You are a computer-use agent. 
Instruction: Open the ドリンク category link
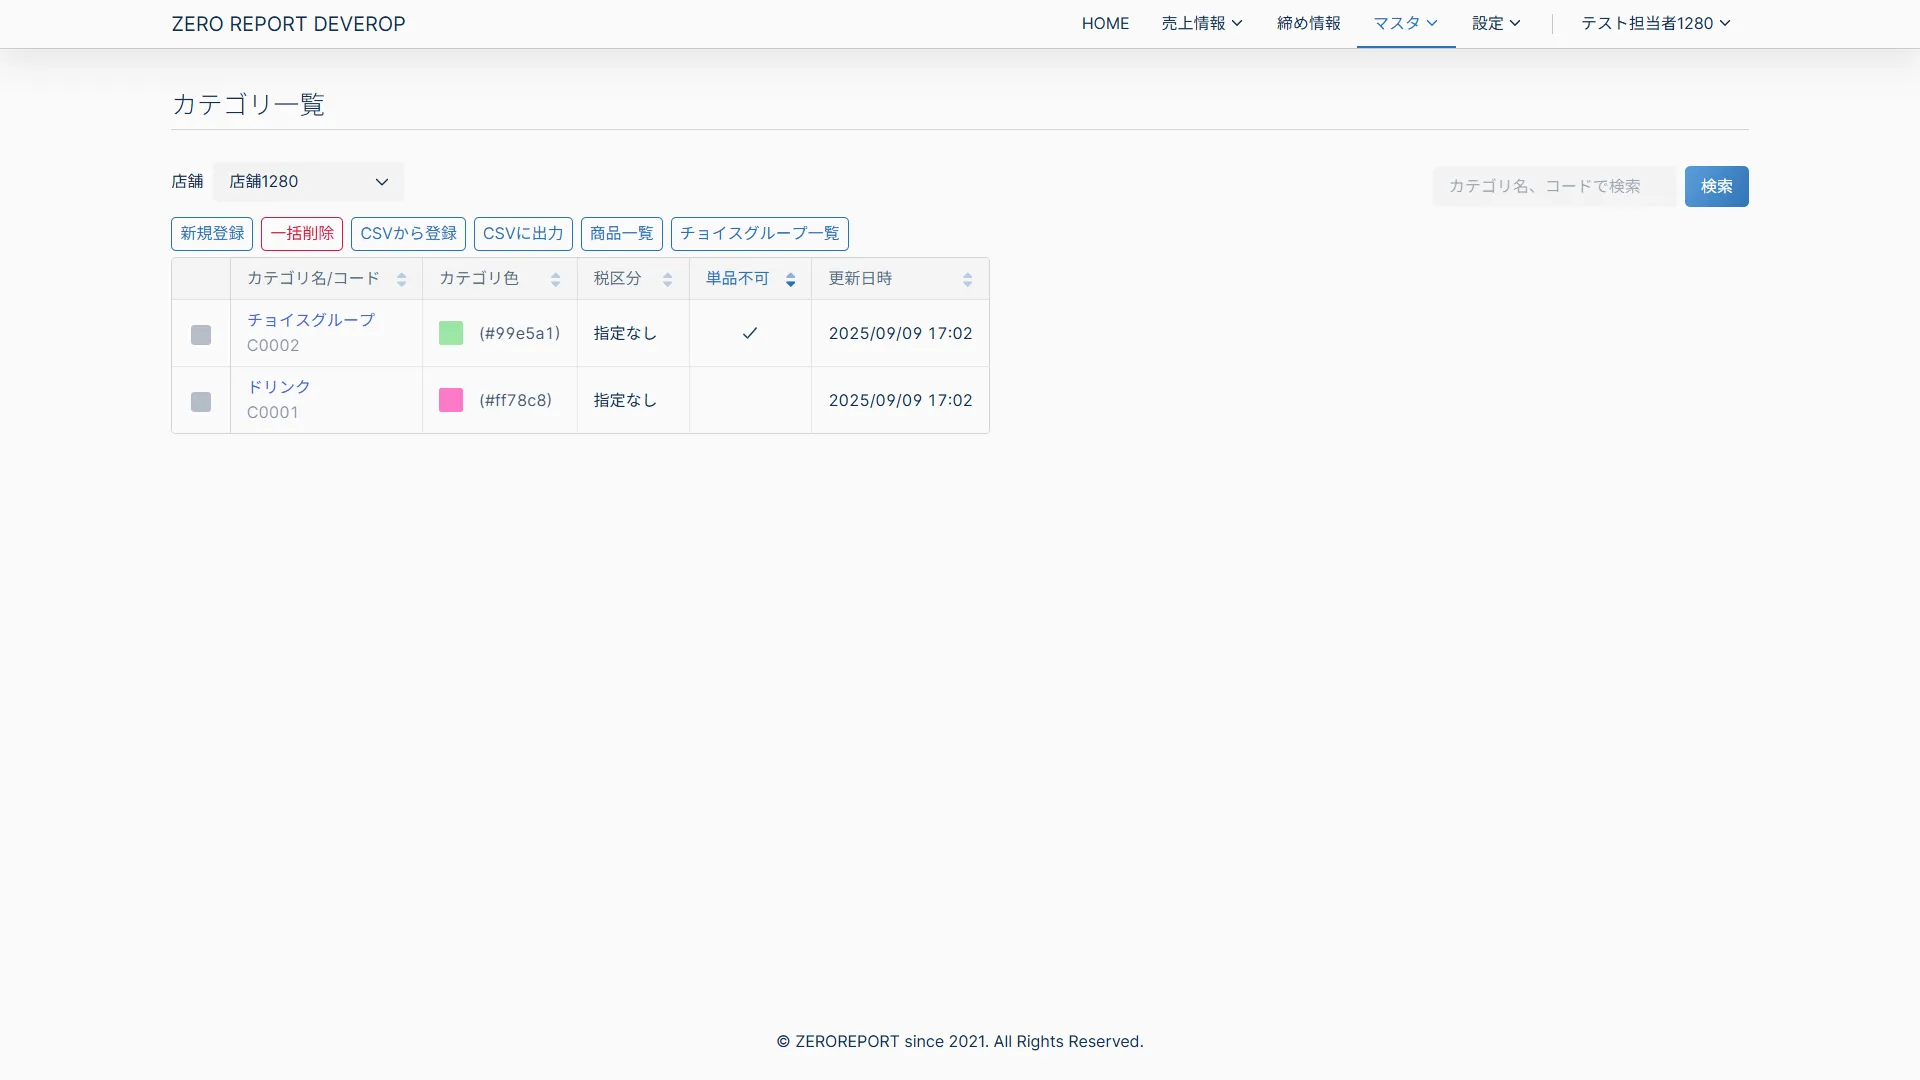click(x=279, y=387)
